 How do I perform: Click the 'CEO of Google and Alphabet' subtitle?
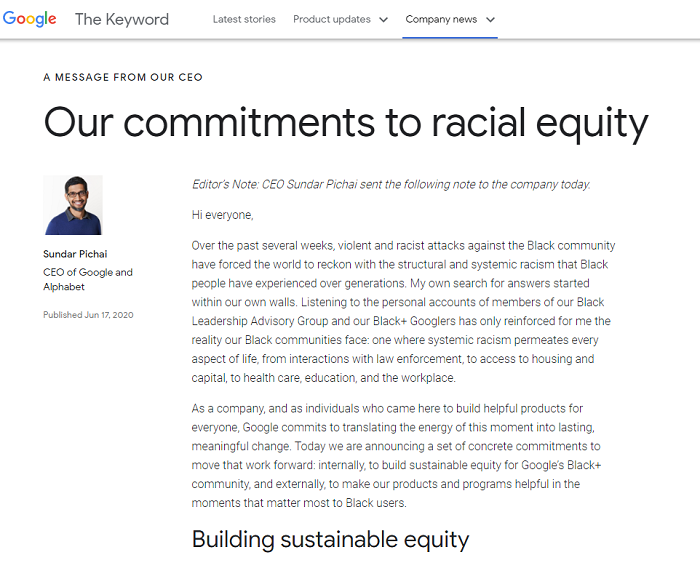(x=88, y=279)
